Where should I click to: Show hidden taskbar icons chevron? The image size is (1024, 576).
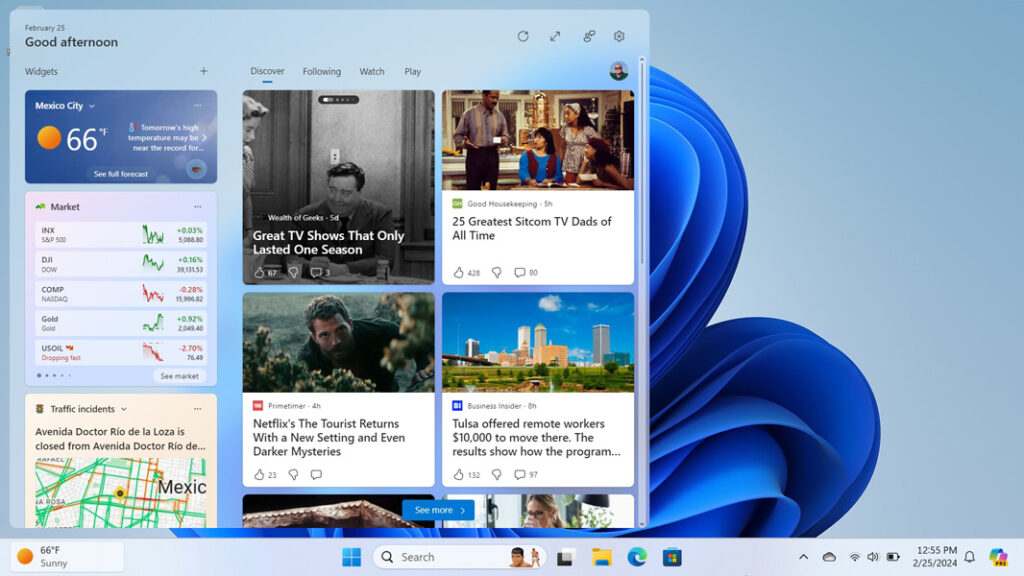click(x=803, y=557)
